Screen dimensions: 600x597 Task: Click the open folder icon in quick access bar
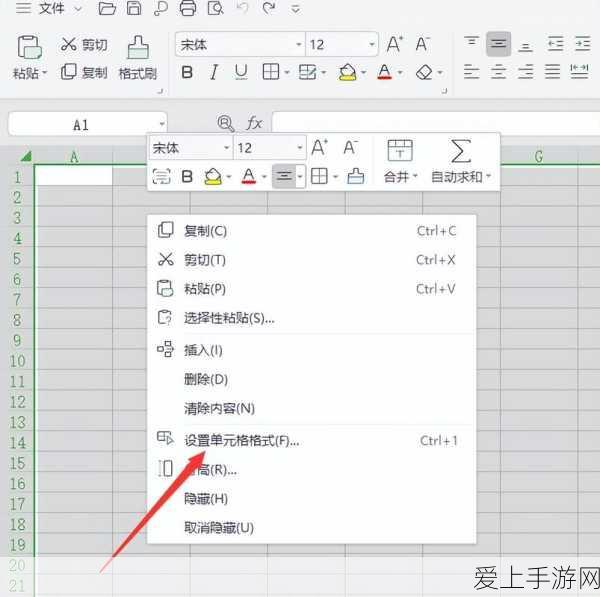(107, 8)
